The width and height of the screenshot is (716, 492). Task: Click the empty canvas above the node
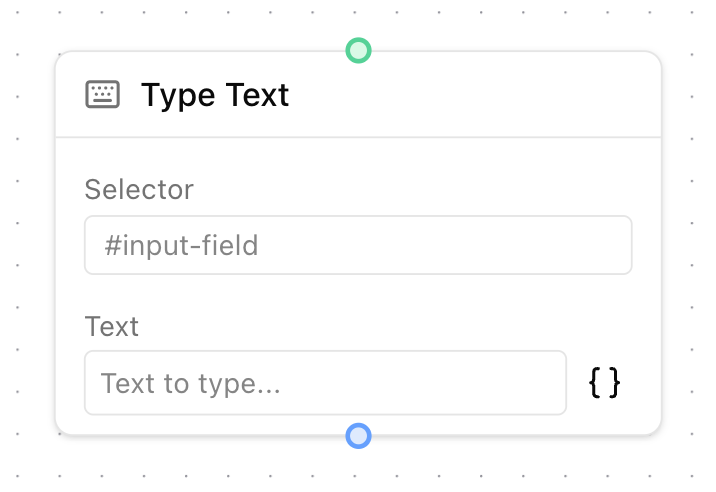[x=200, y=22]
